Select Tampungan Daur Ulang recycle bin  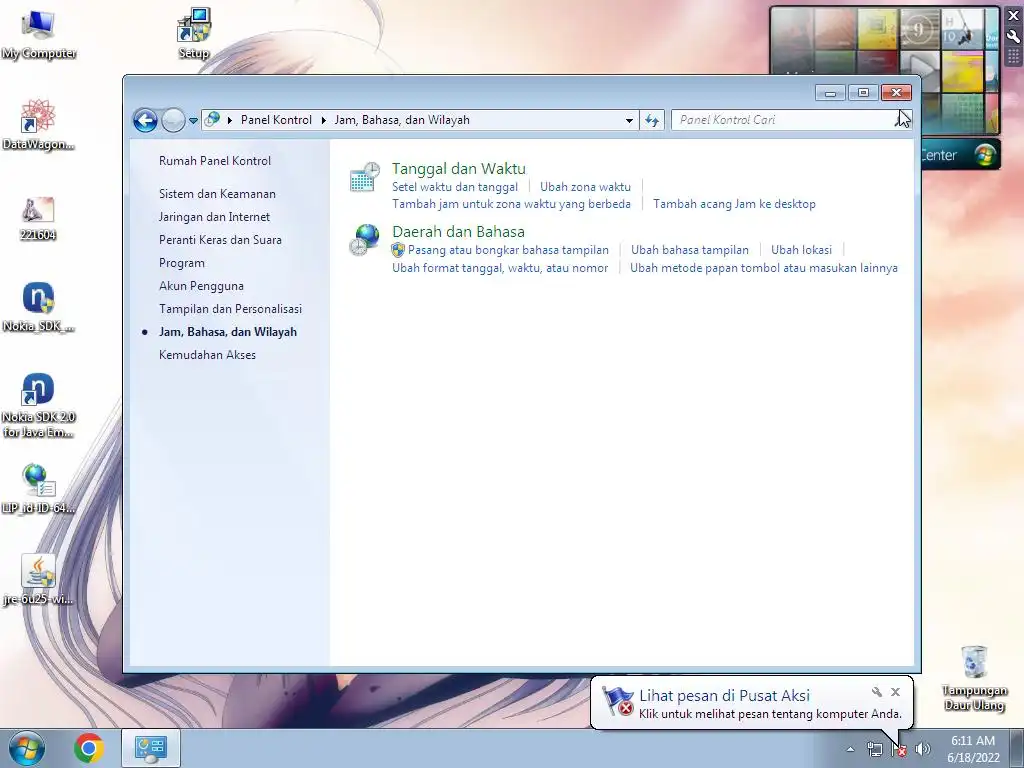click(974, 678)
